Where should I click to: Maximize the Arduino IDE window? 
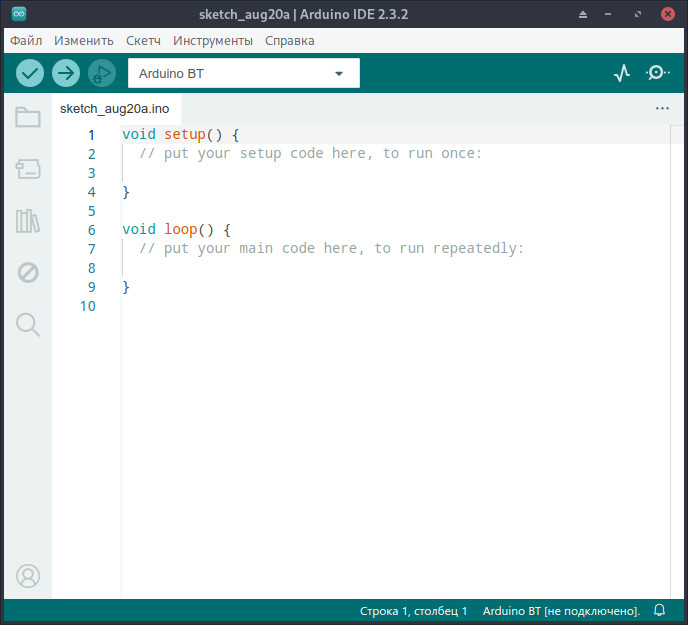pyautogui.click(x=638, y=14)
